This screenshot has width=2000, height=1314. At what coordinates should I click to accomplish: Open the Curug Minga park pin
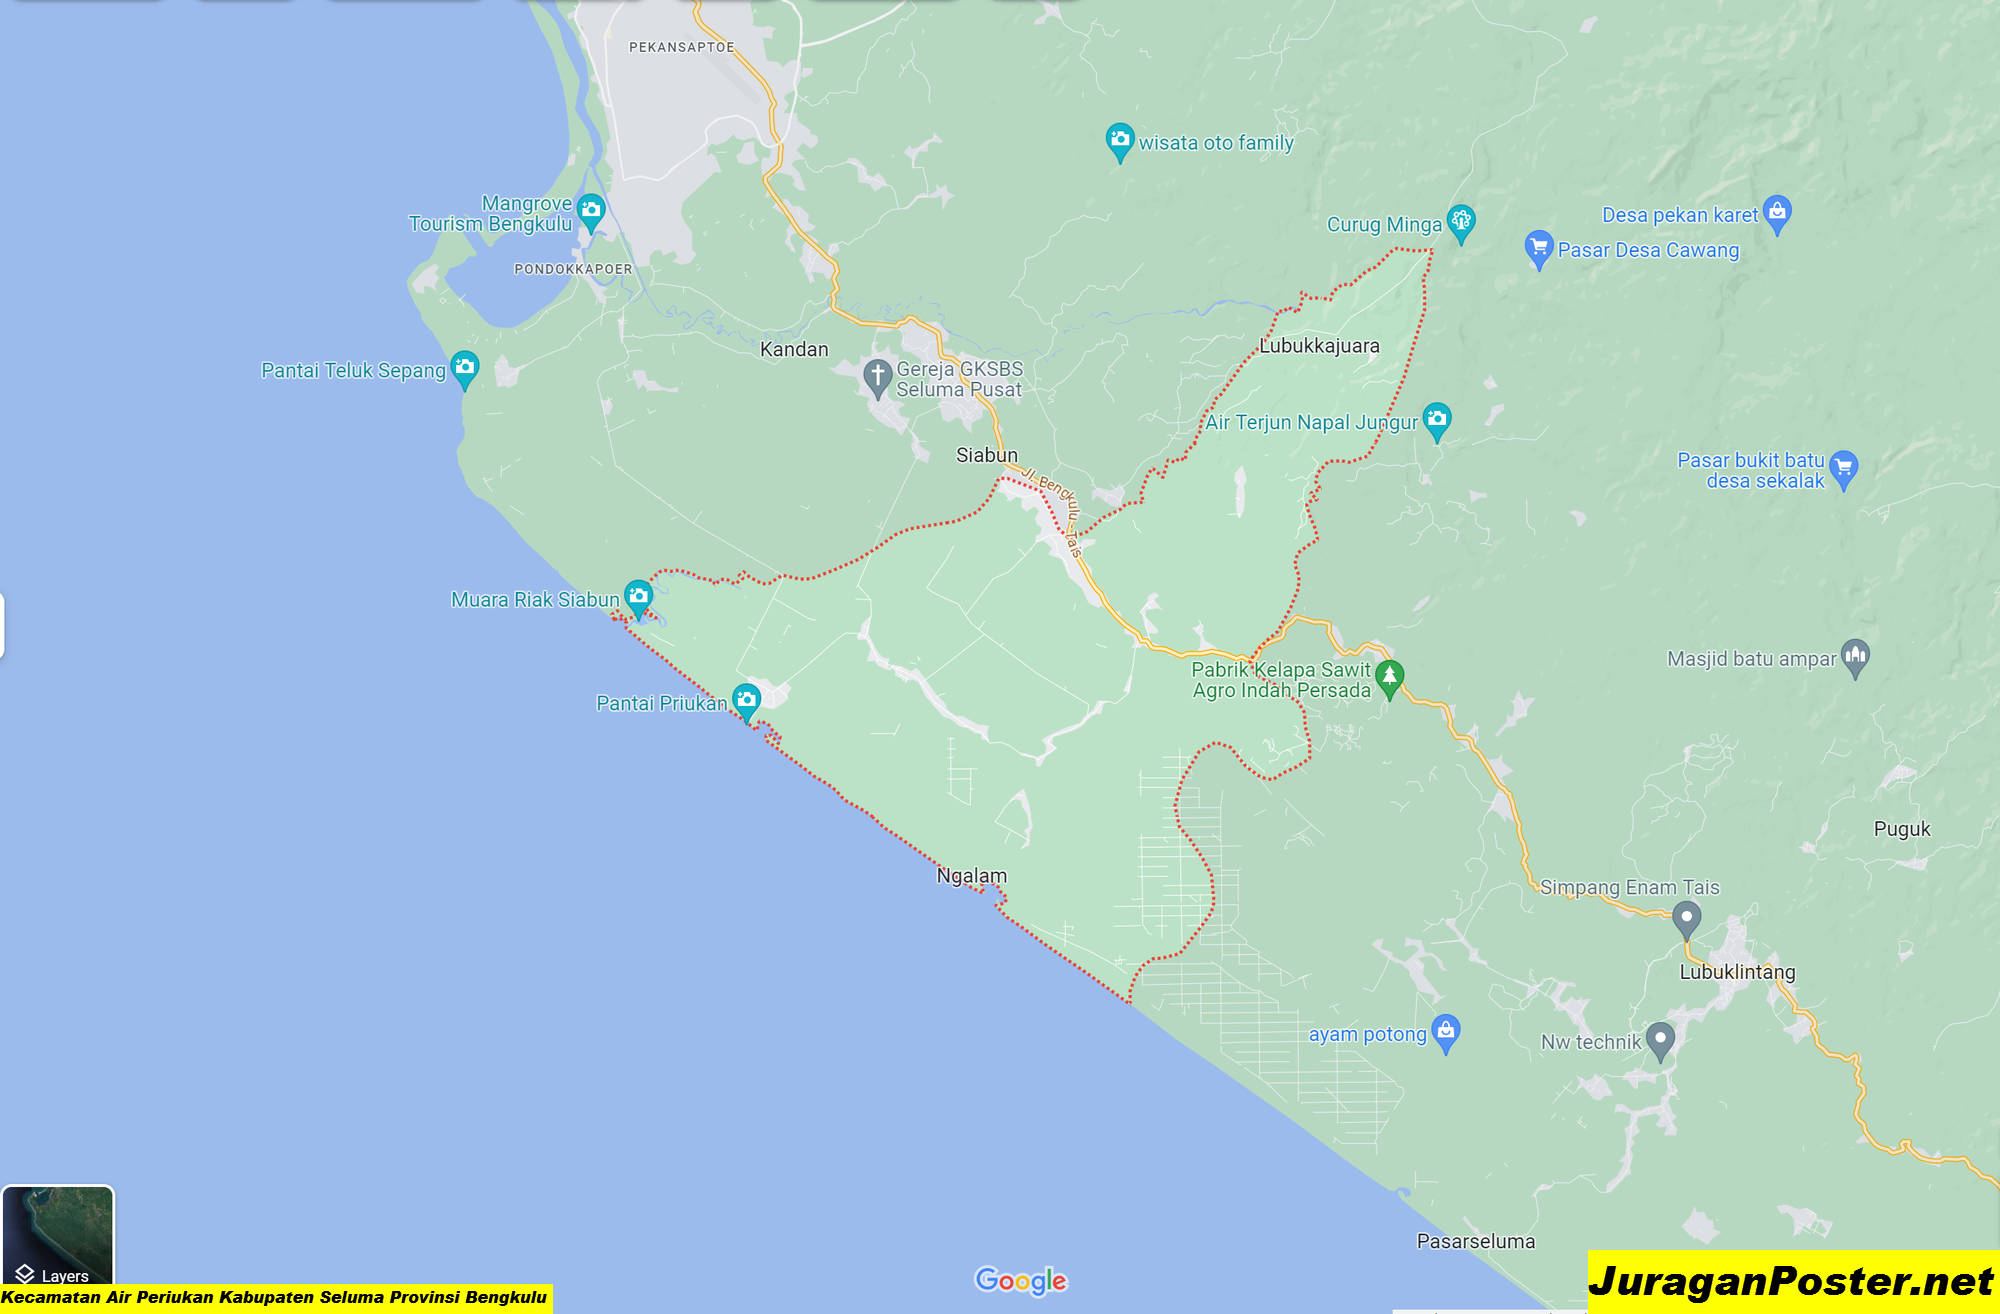pyautogui.click(x=1461, y=222)
